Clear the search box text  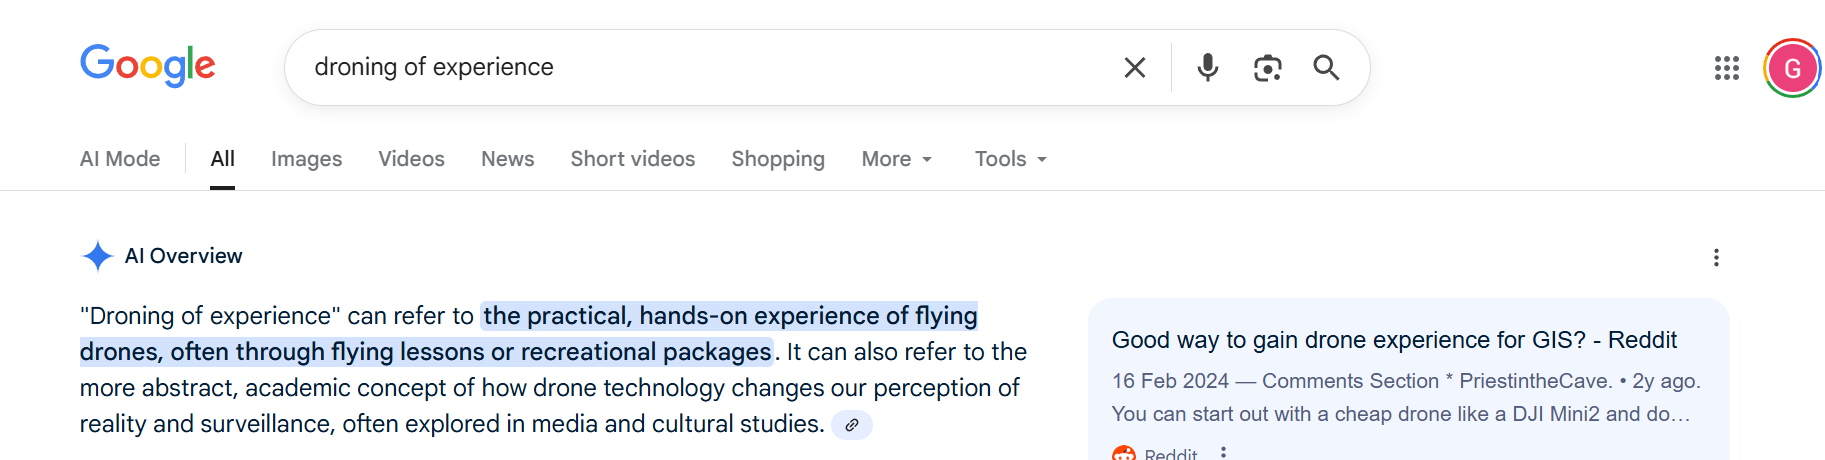click(1134, 67)
